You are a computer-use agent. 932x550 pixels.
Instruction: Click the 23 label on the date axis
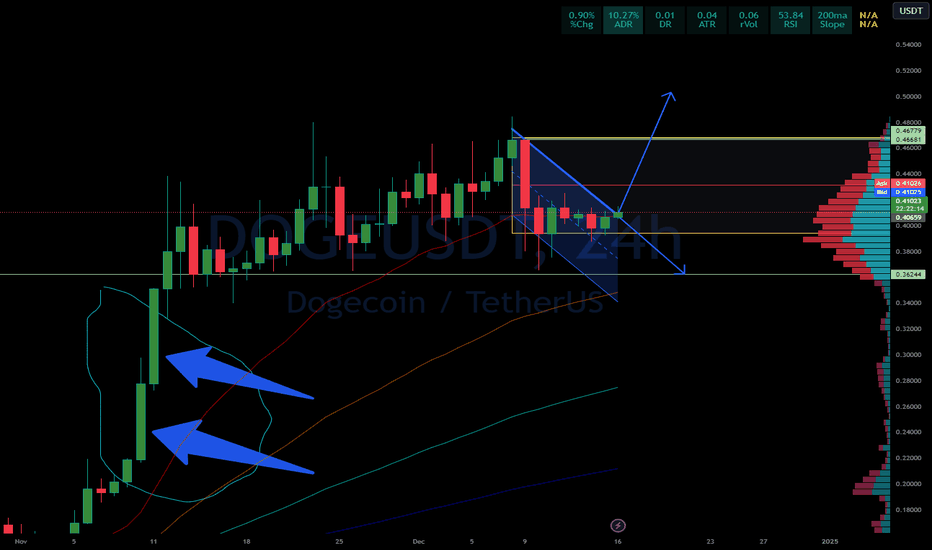pos(710,542)
